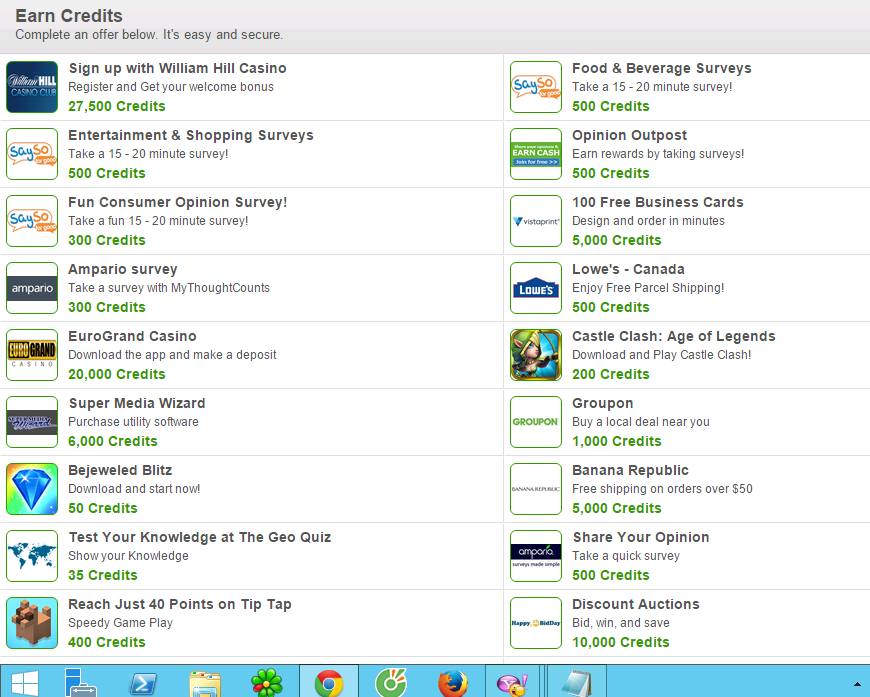
Task: Open Entertainment & Shopping Surveys offer title
Action: pos(191,135)
